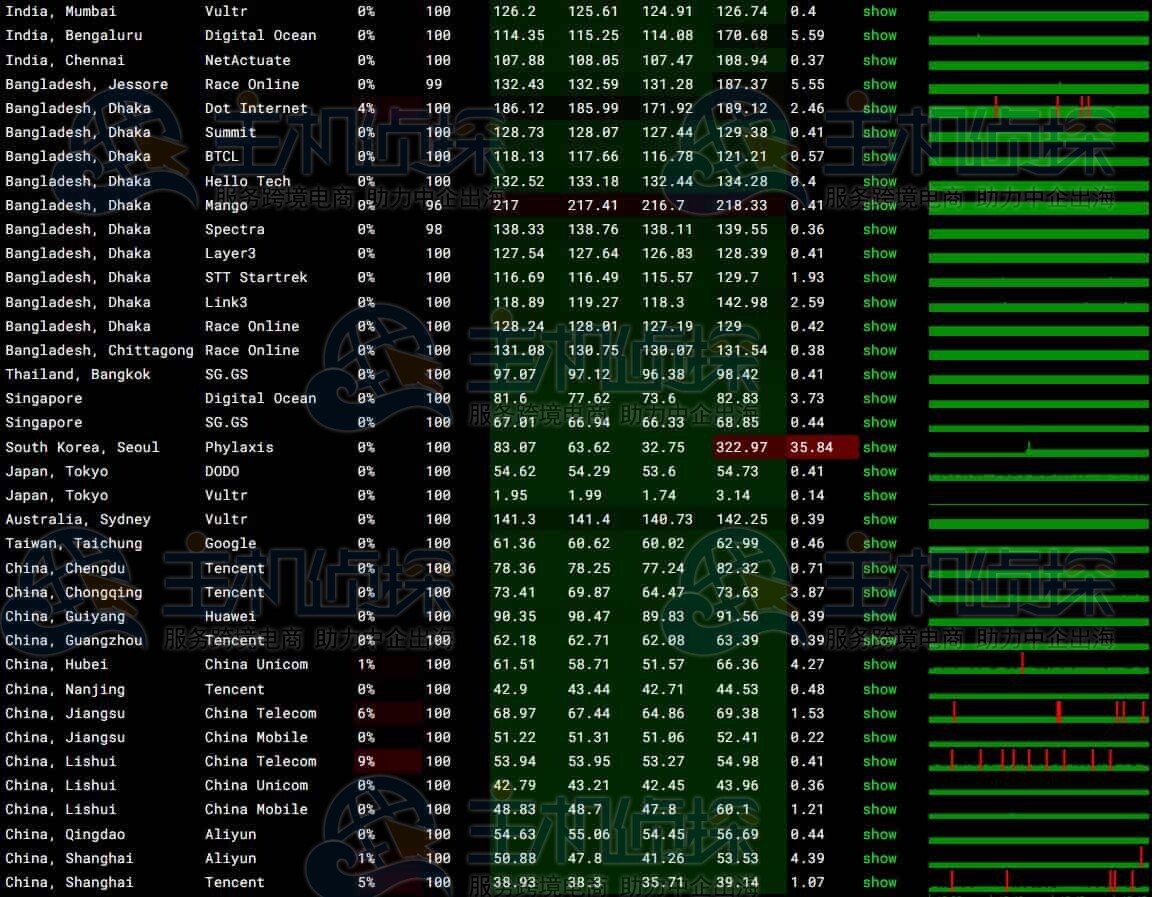1152x897 pixels.
Task: Click show for Shanghai Tencent row
Action: 879,882
